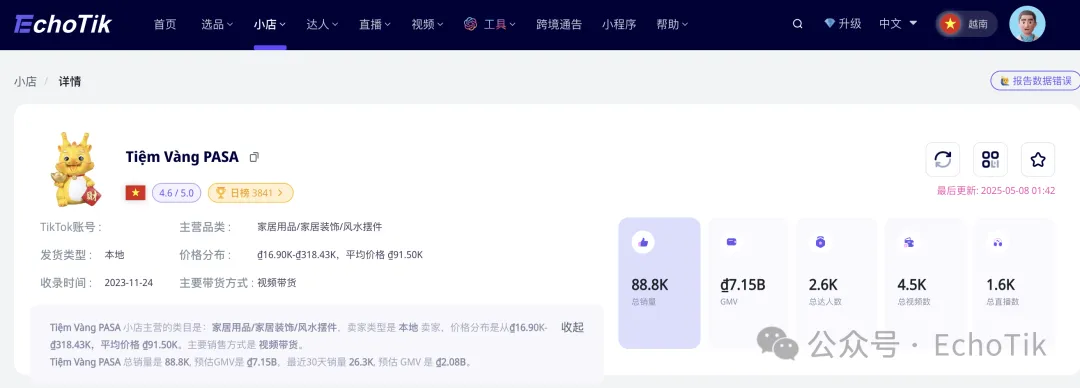Select the ₫7.15B GMV card
The height and width of the screenshot is (388, 1080).
748,283
